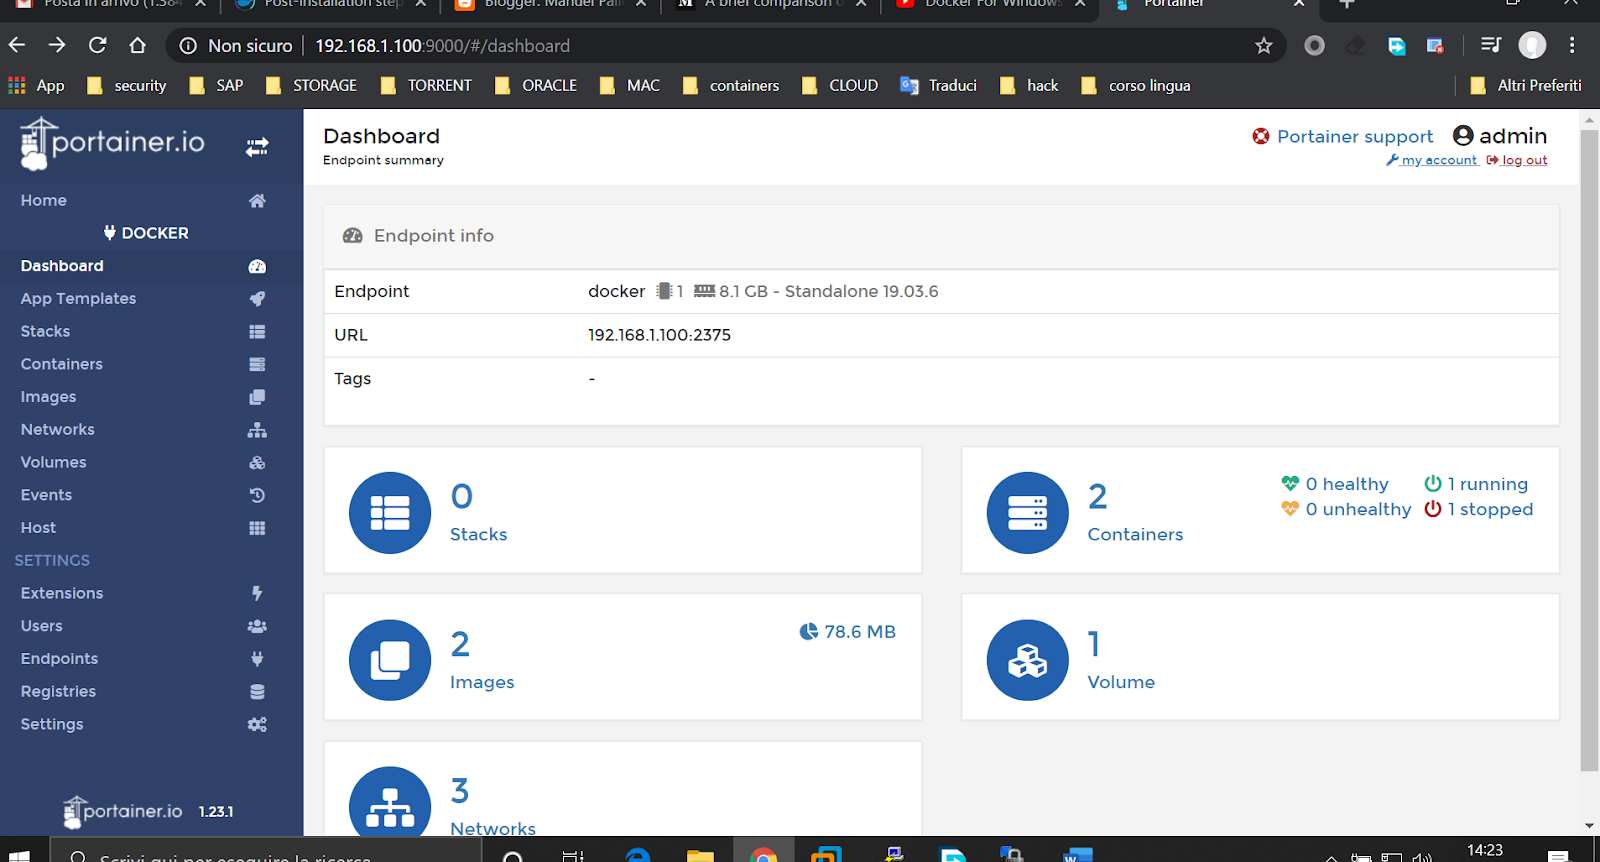Click the taskbar clock showing 14:23
Screen dimensions: 1600x862
pos(1485,850)
